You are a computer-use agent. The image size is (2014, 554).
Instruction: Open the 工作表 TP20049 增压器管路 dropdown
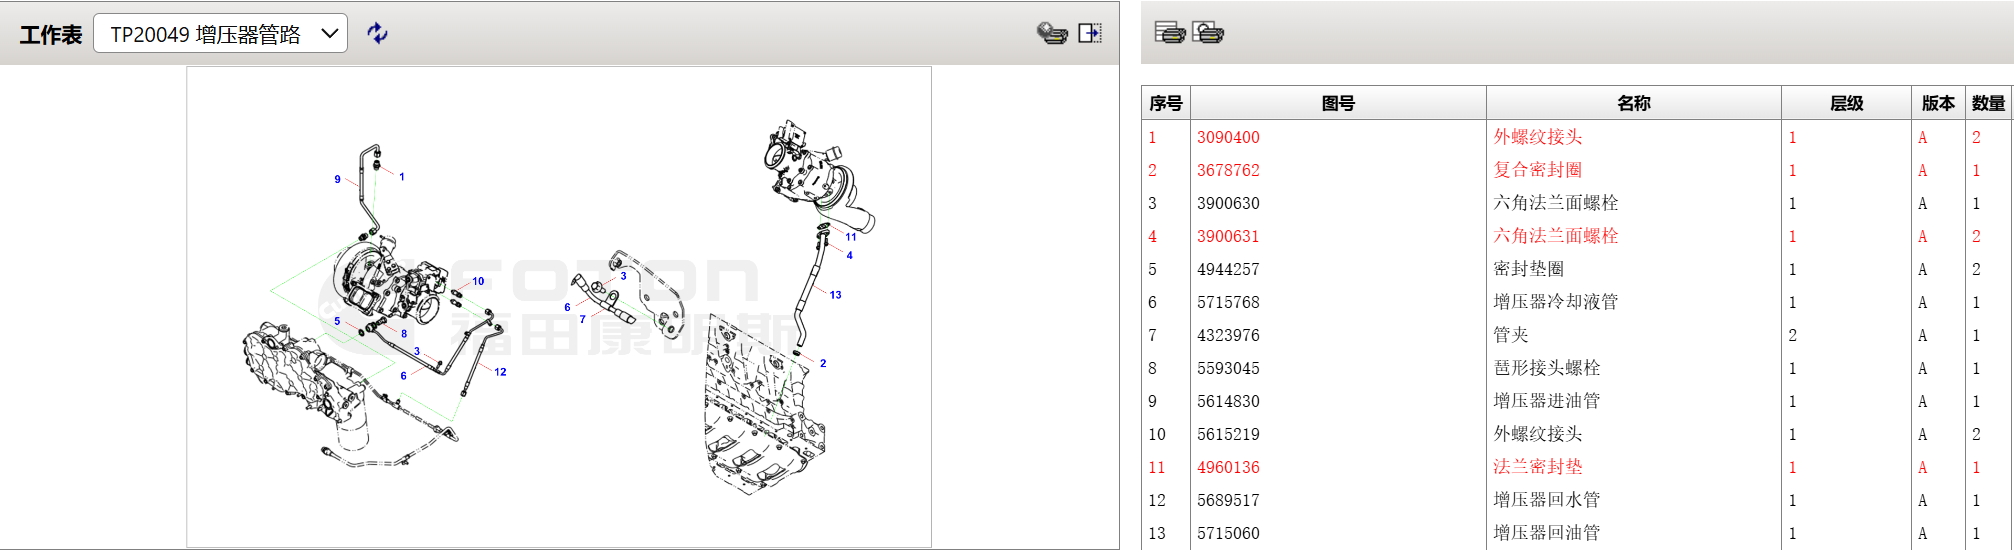tap(220, 34)
